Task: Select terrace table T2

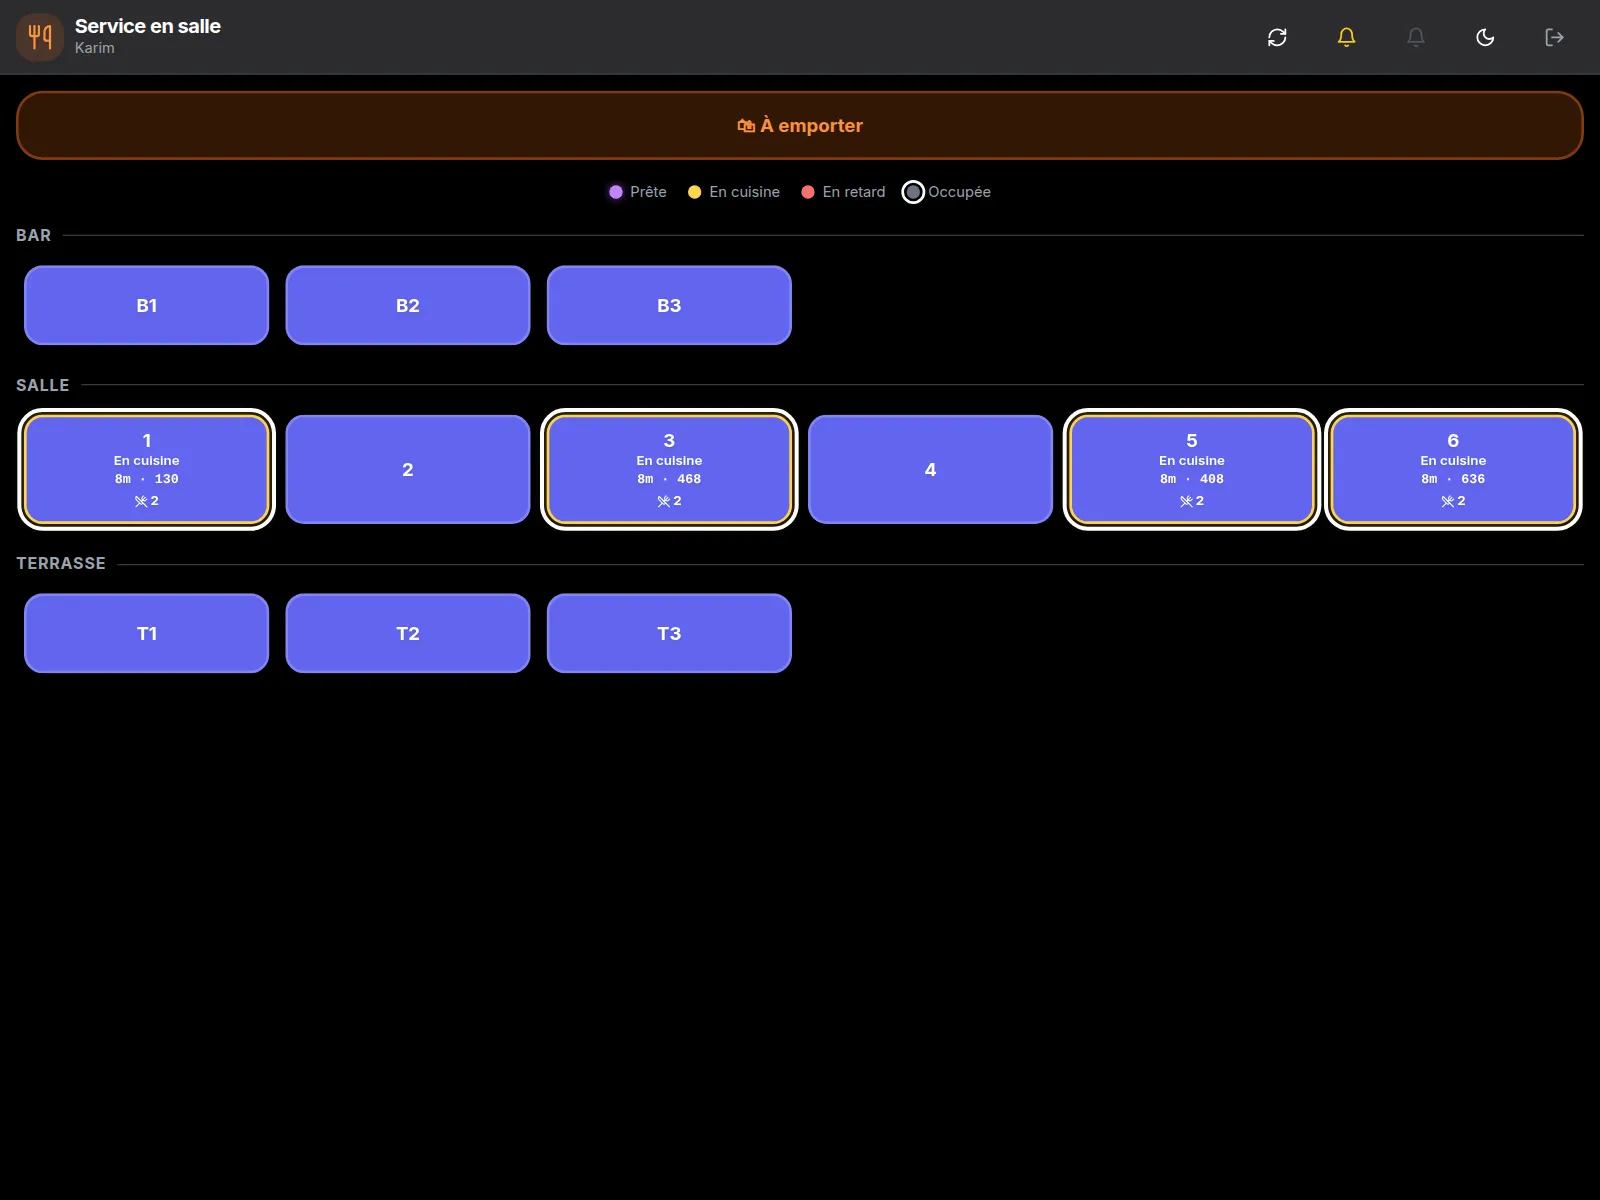Action: coord(408,633)
